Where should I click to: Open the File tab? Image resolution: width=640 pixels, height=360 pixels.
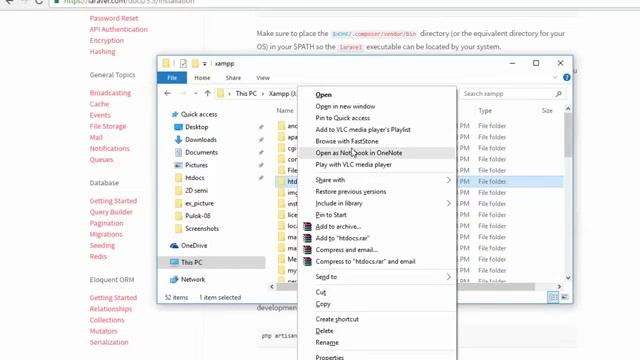pyautogui.click(x=172, y=78)
